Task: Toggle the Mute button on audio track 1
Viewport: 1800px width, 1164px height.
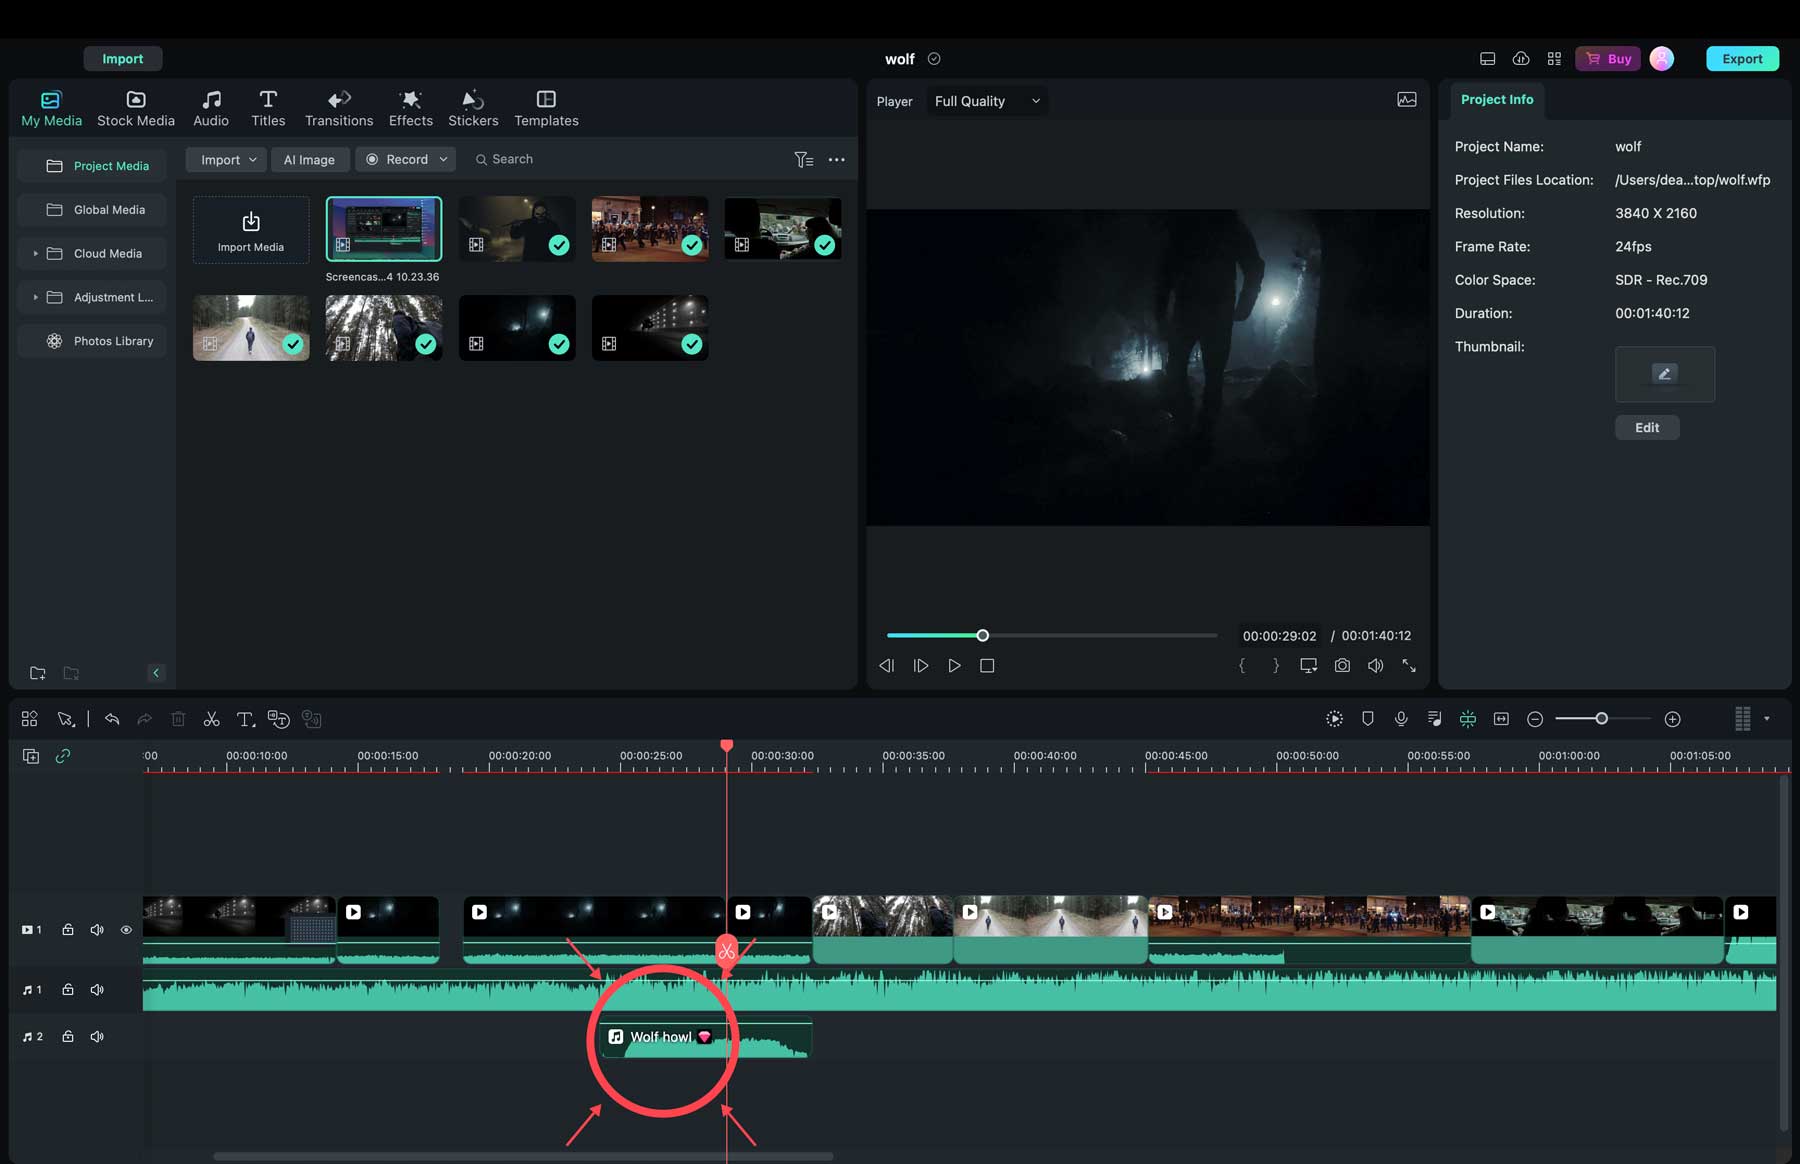Action: [97, 989]
